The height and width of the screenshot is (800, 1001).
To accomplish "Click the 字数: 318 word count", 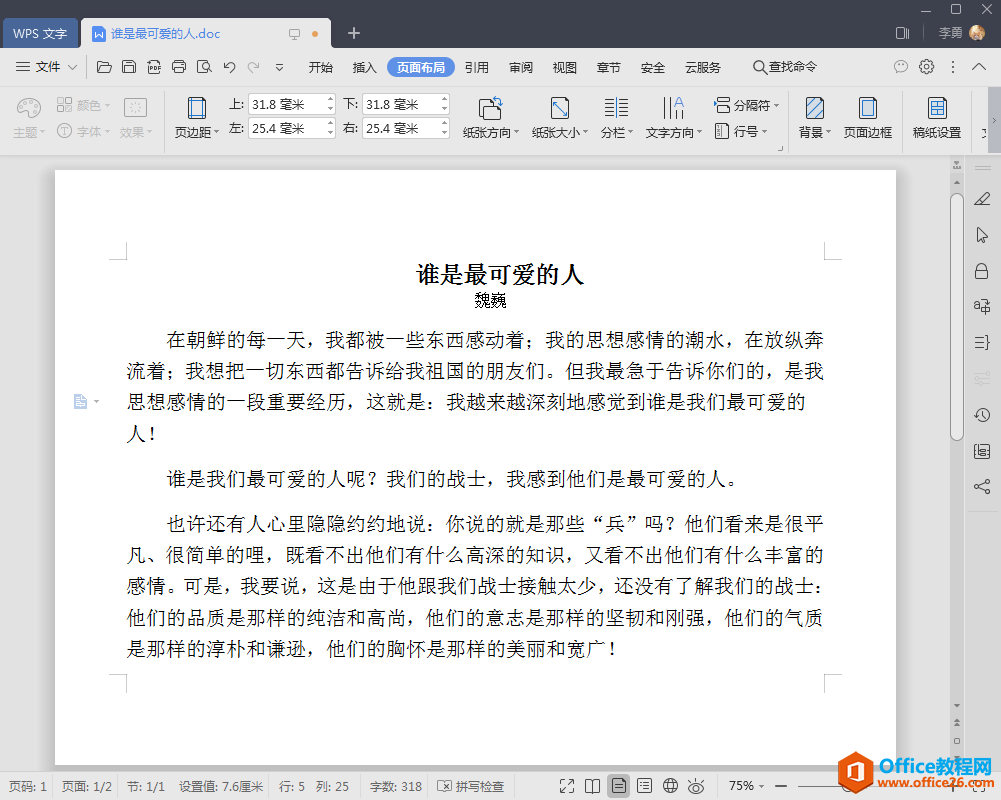I will pyautogui.click(x=396, y=786).
